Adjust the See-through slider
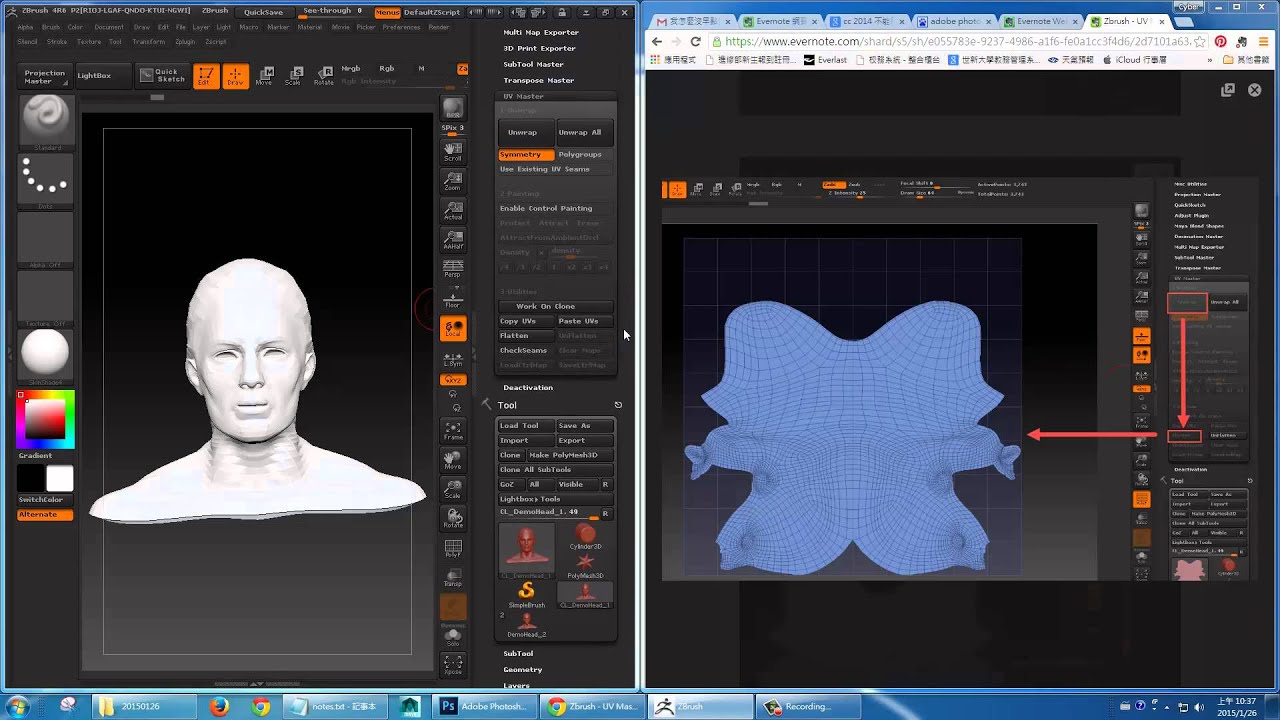1280x720 pixels. click(x=332, y=12)
